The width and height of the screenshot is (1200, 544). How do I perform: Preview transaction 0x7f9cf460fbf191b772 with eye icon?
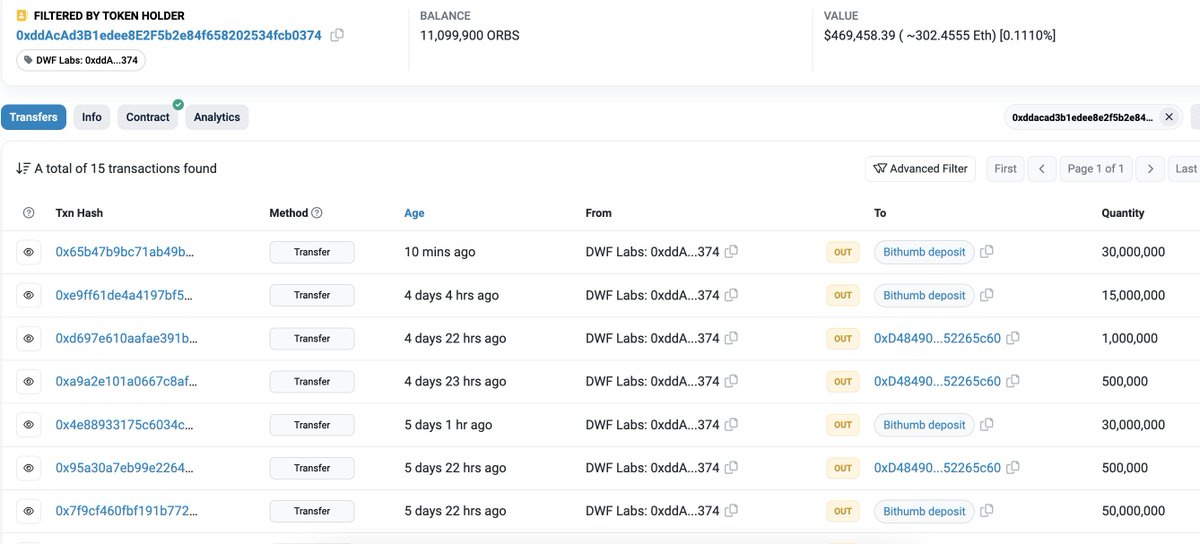29,511
